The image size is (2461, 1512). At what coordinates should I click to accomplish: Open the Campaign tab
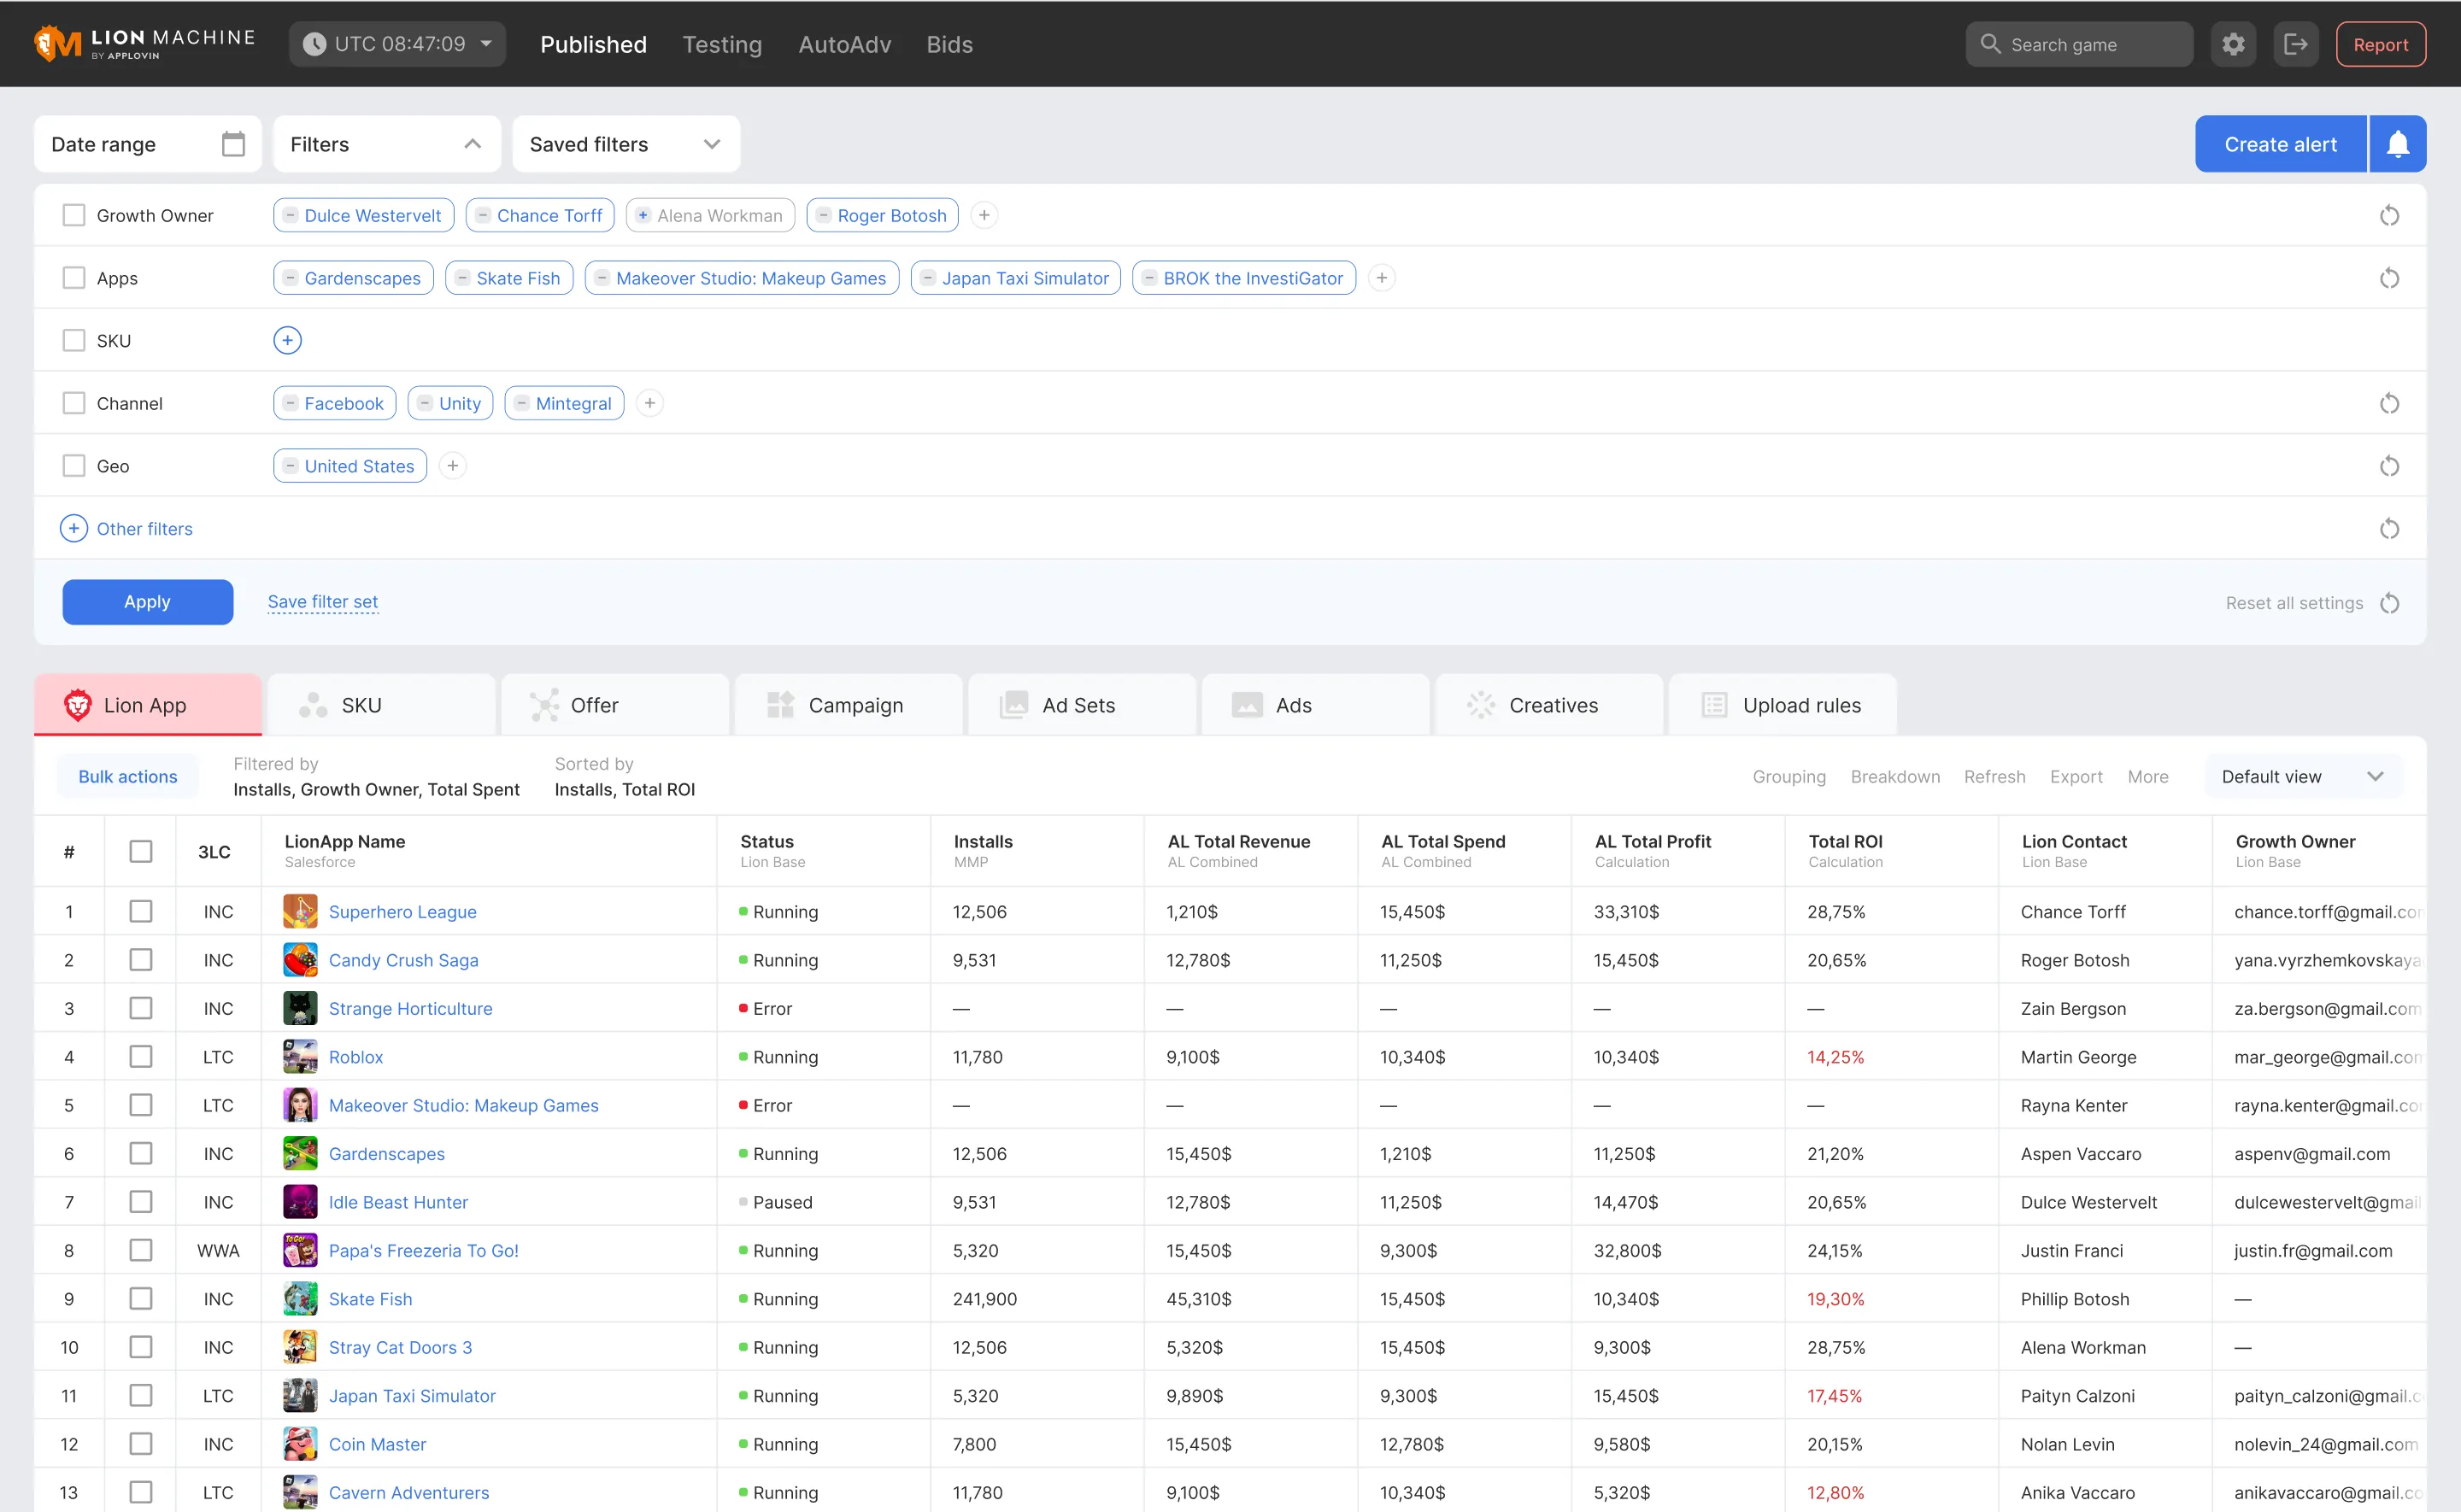(848, 704)
